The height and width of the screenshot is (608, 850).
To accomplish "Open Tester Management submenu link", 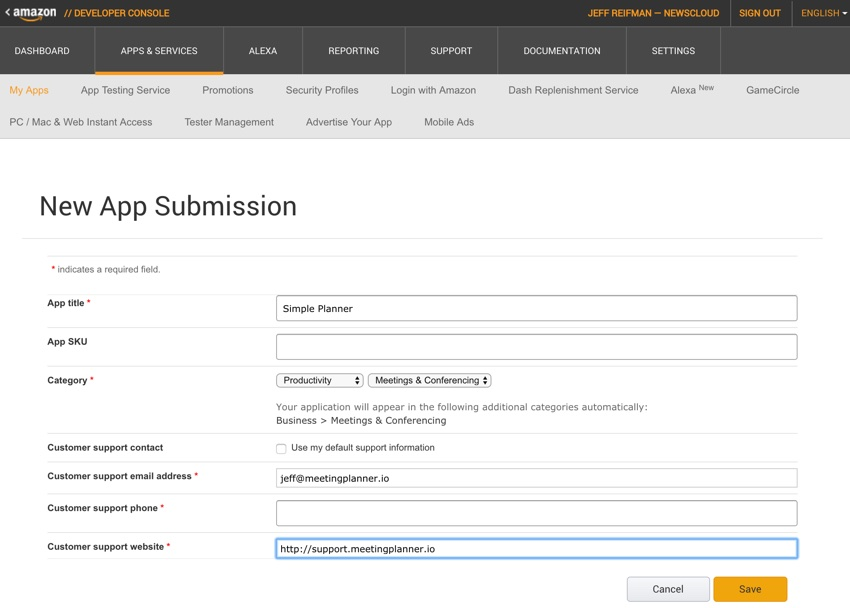I will [x=229, y=122].
